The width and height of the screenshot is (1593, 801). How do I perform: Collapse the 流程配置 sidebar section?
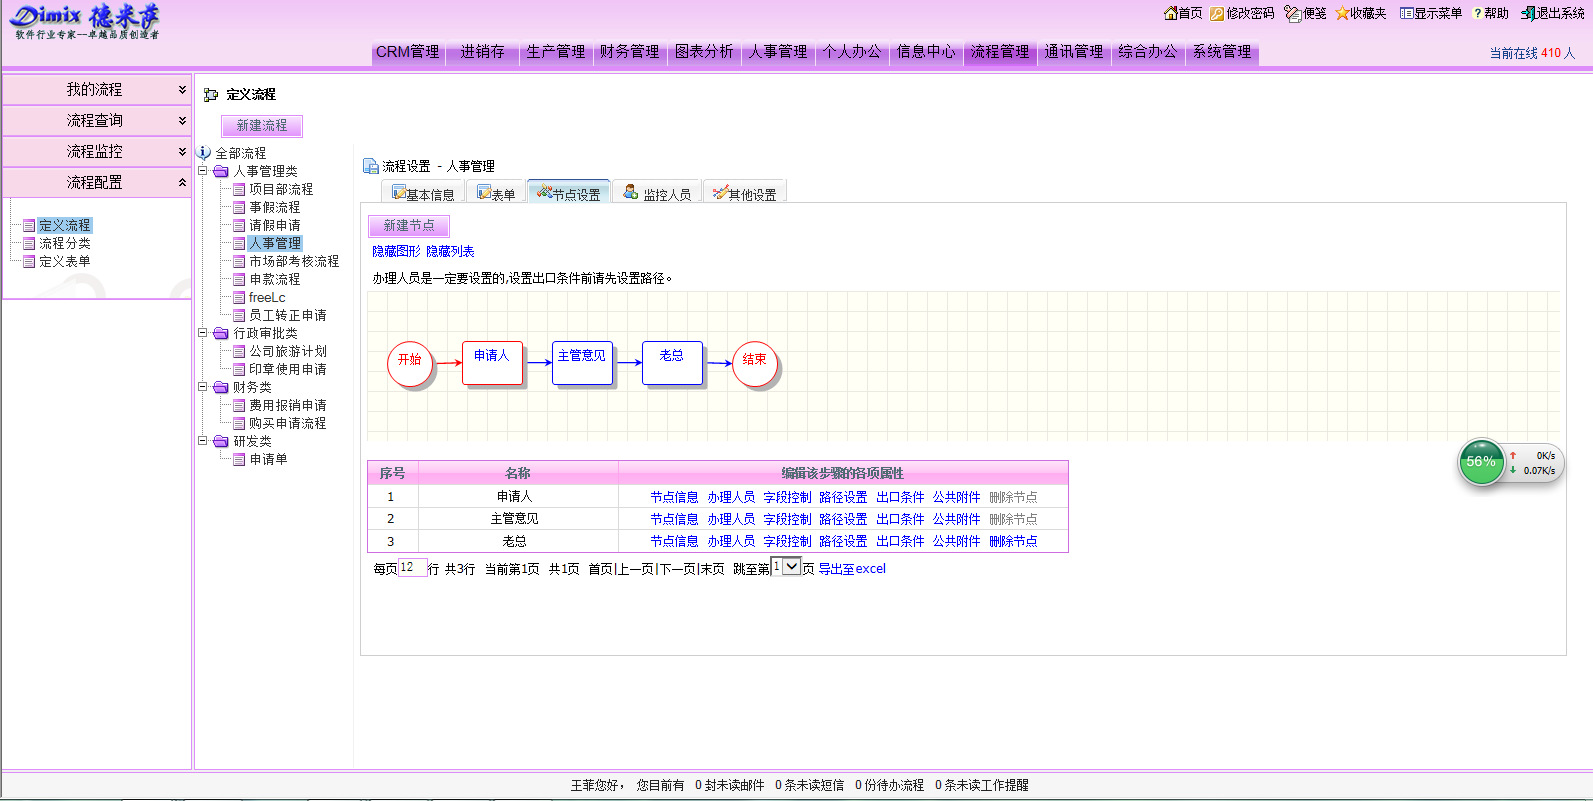point(182,182)
